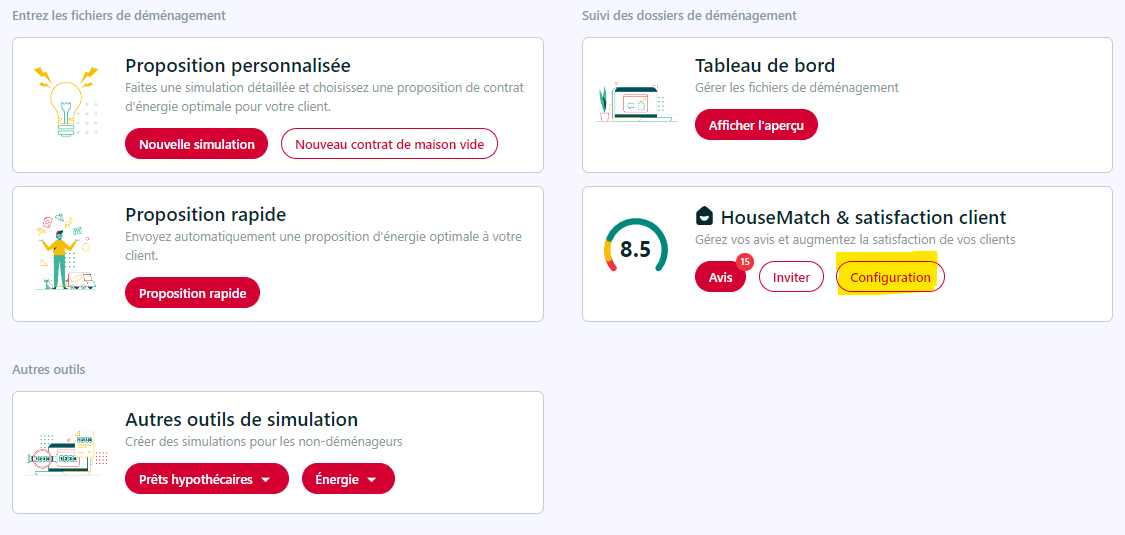Open Afficher l'aperçu dashboard view
1125x535 pixels.
coord(756,125)
